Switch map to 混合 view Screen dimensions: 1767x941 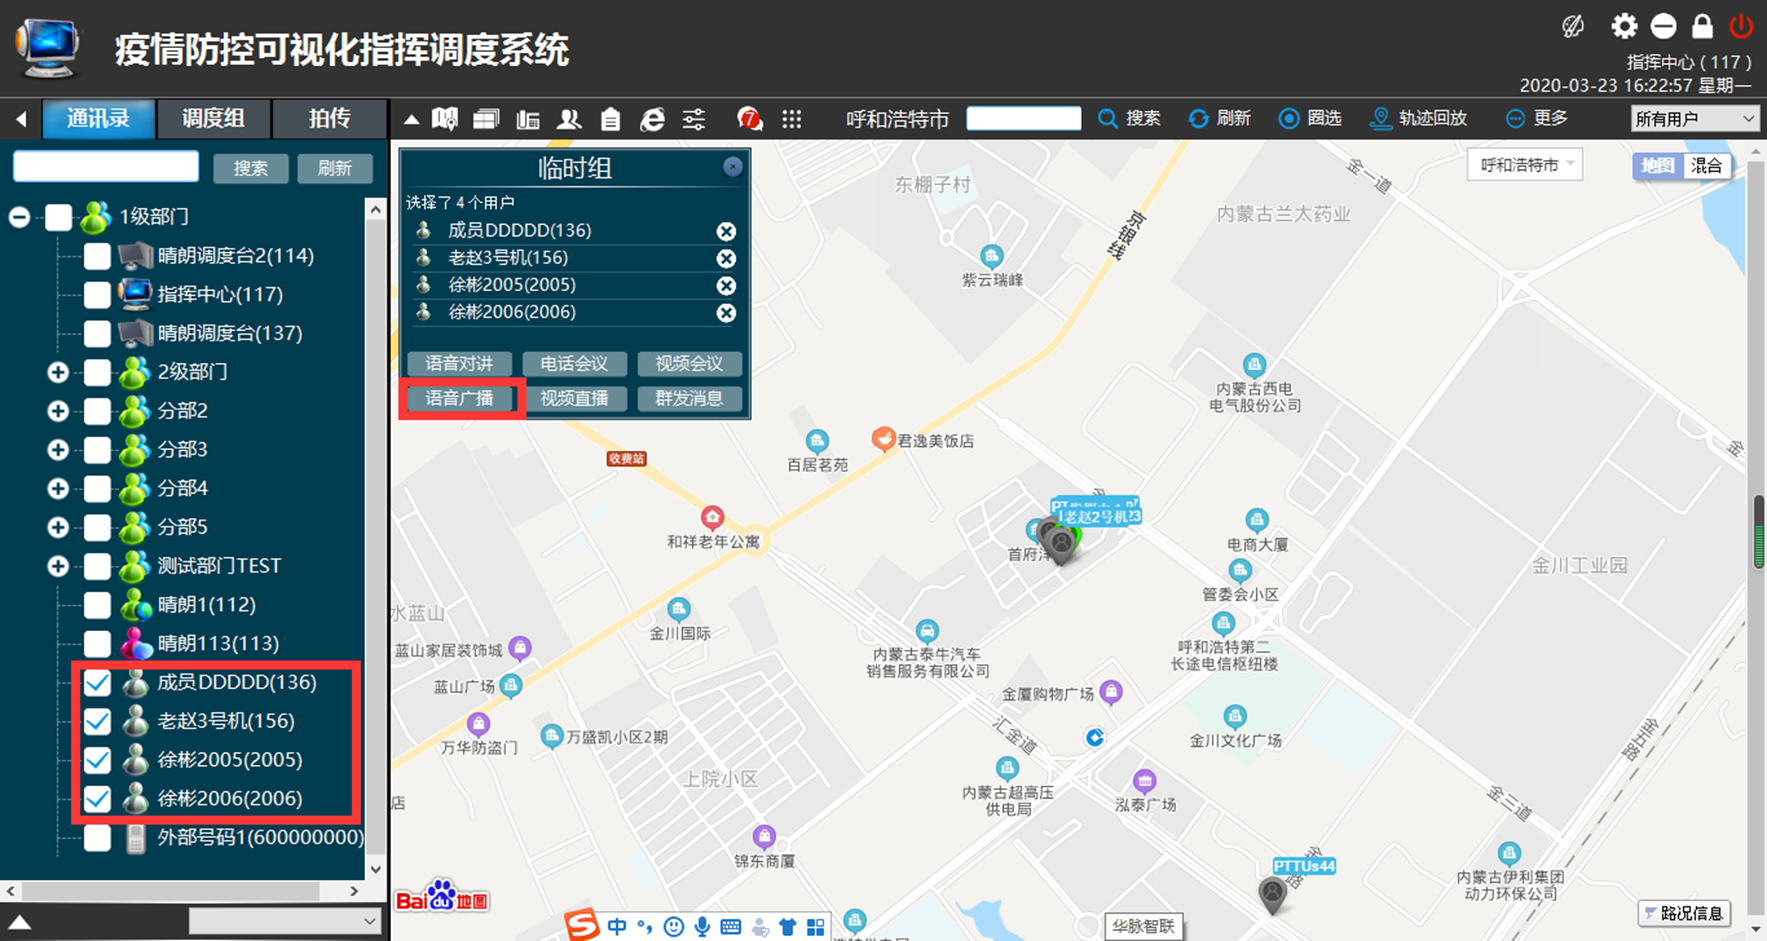(1706, 166)
